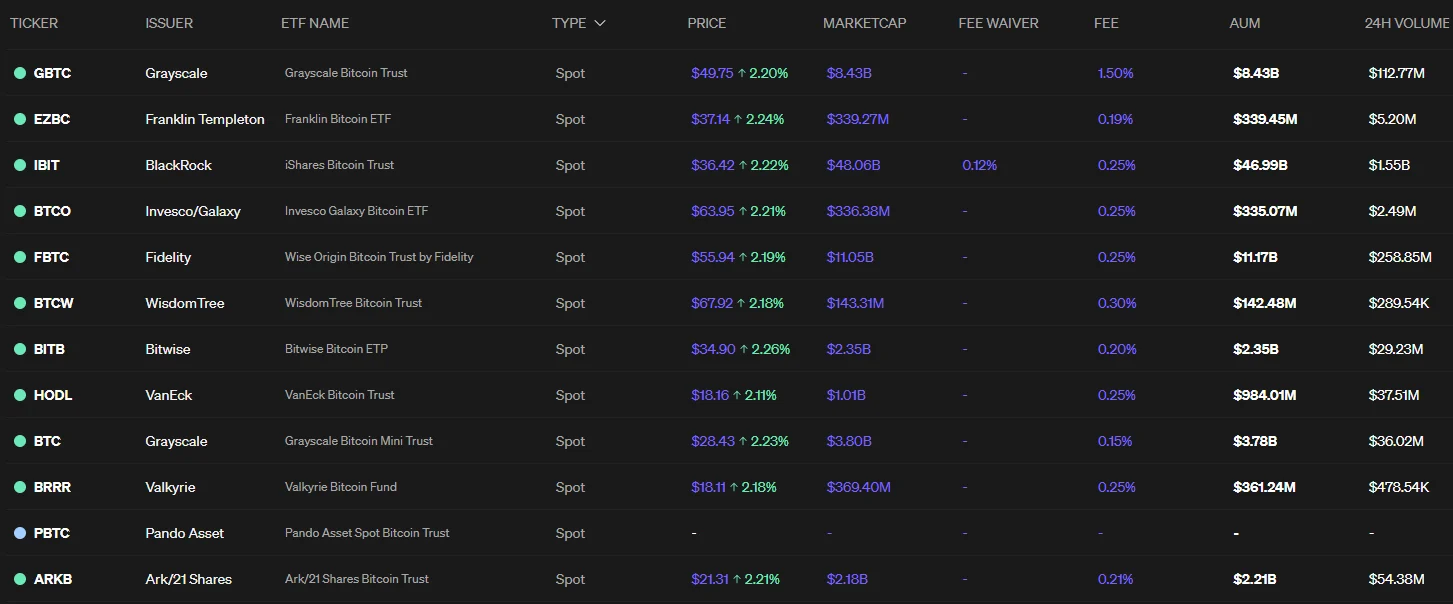The image size is (1453, 604).
Task: Click the green status dot beside IBIT
Action: click(x=19, y=165)
